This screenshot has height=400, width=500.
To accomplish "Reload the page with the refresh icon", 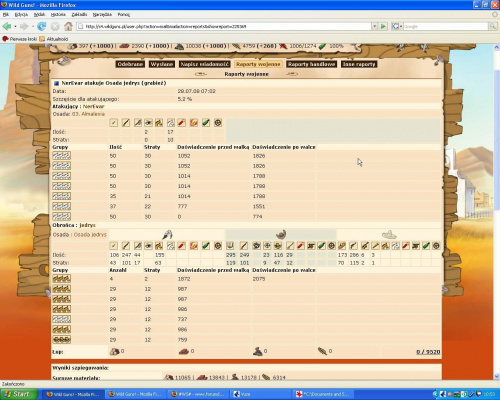I will click(x=42, y=26).
